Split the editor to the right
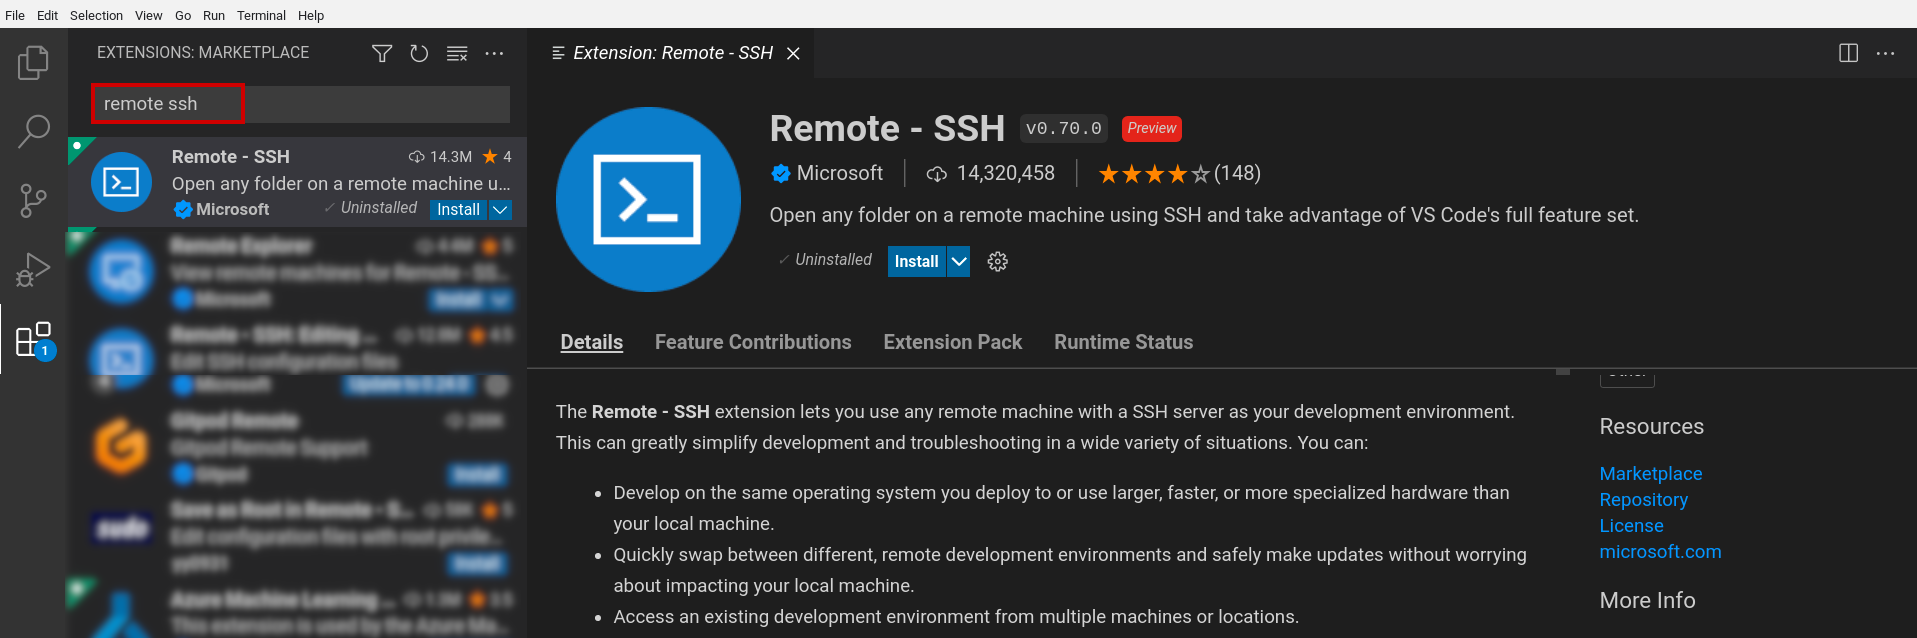This screenshot has width=1917, height=638. click(x=1848, y=53)
